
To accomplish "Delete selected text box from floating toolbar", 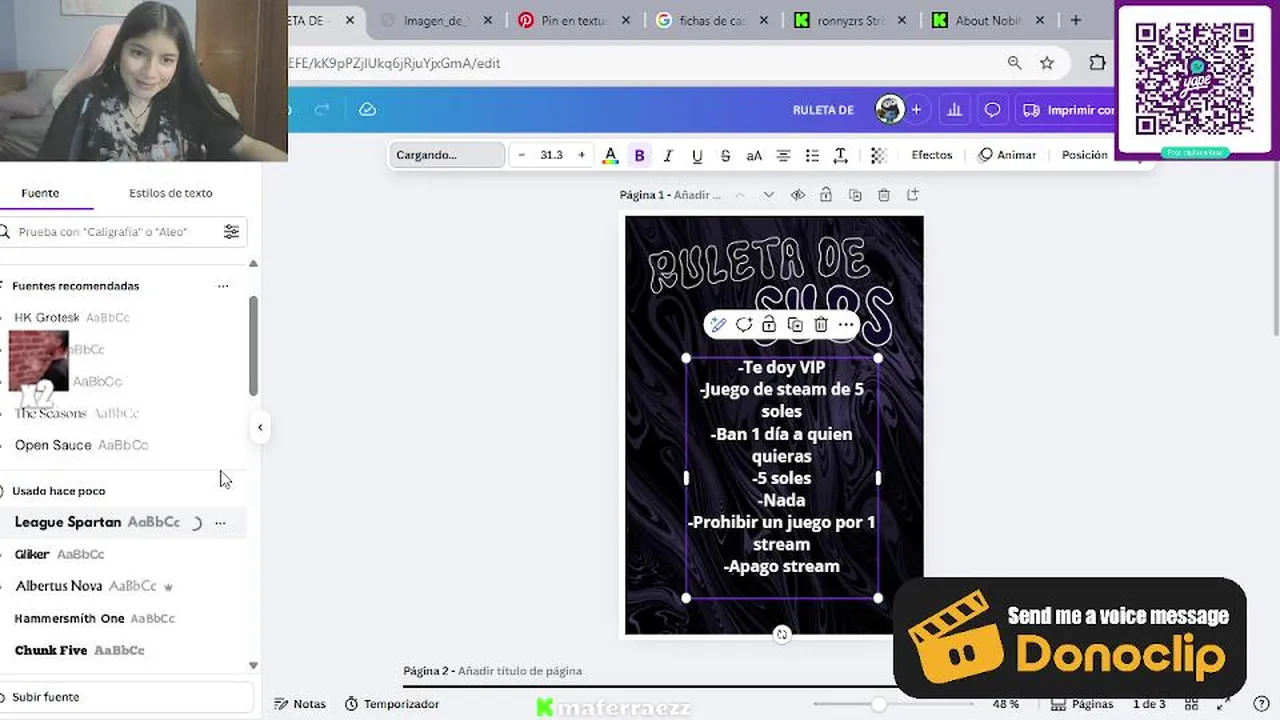I will click(821, 324).
